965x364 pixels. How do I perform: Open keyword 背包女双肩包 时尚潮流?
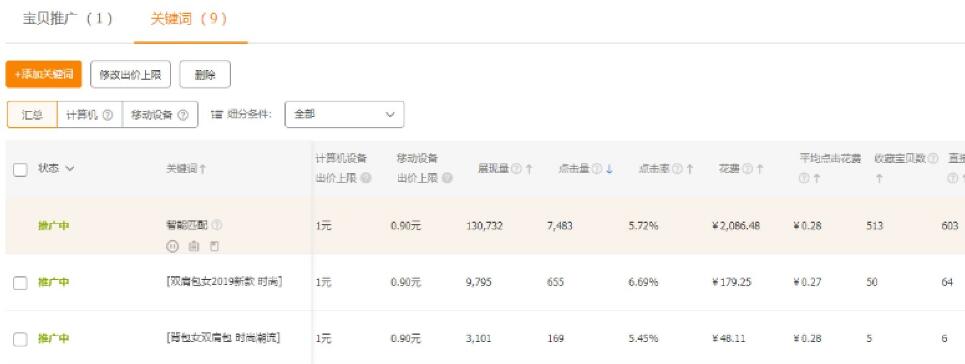(x=223, y=338)
